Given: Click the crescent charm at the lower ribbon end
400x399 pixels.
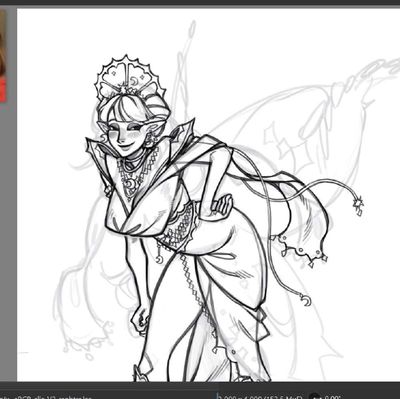Looking at the screenshot, I should (306, 300).
